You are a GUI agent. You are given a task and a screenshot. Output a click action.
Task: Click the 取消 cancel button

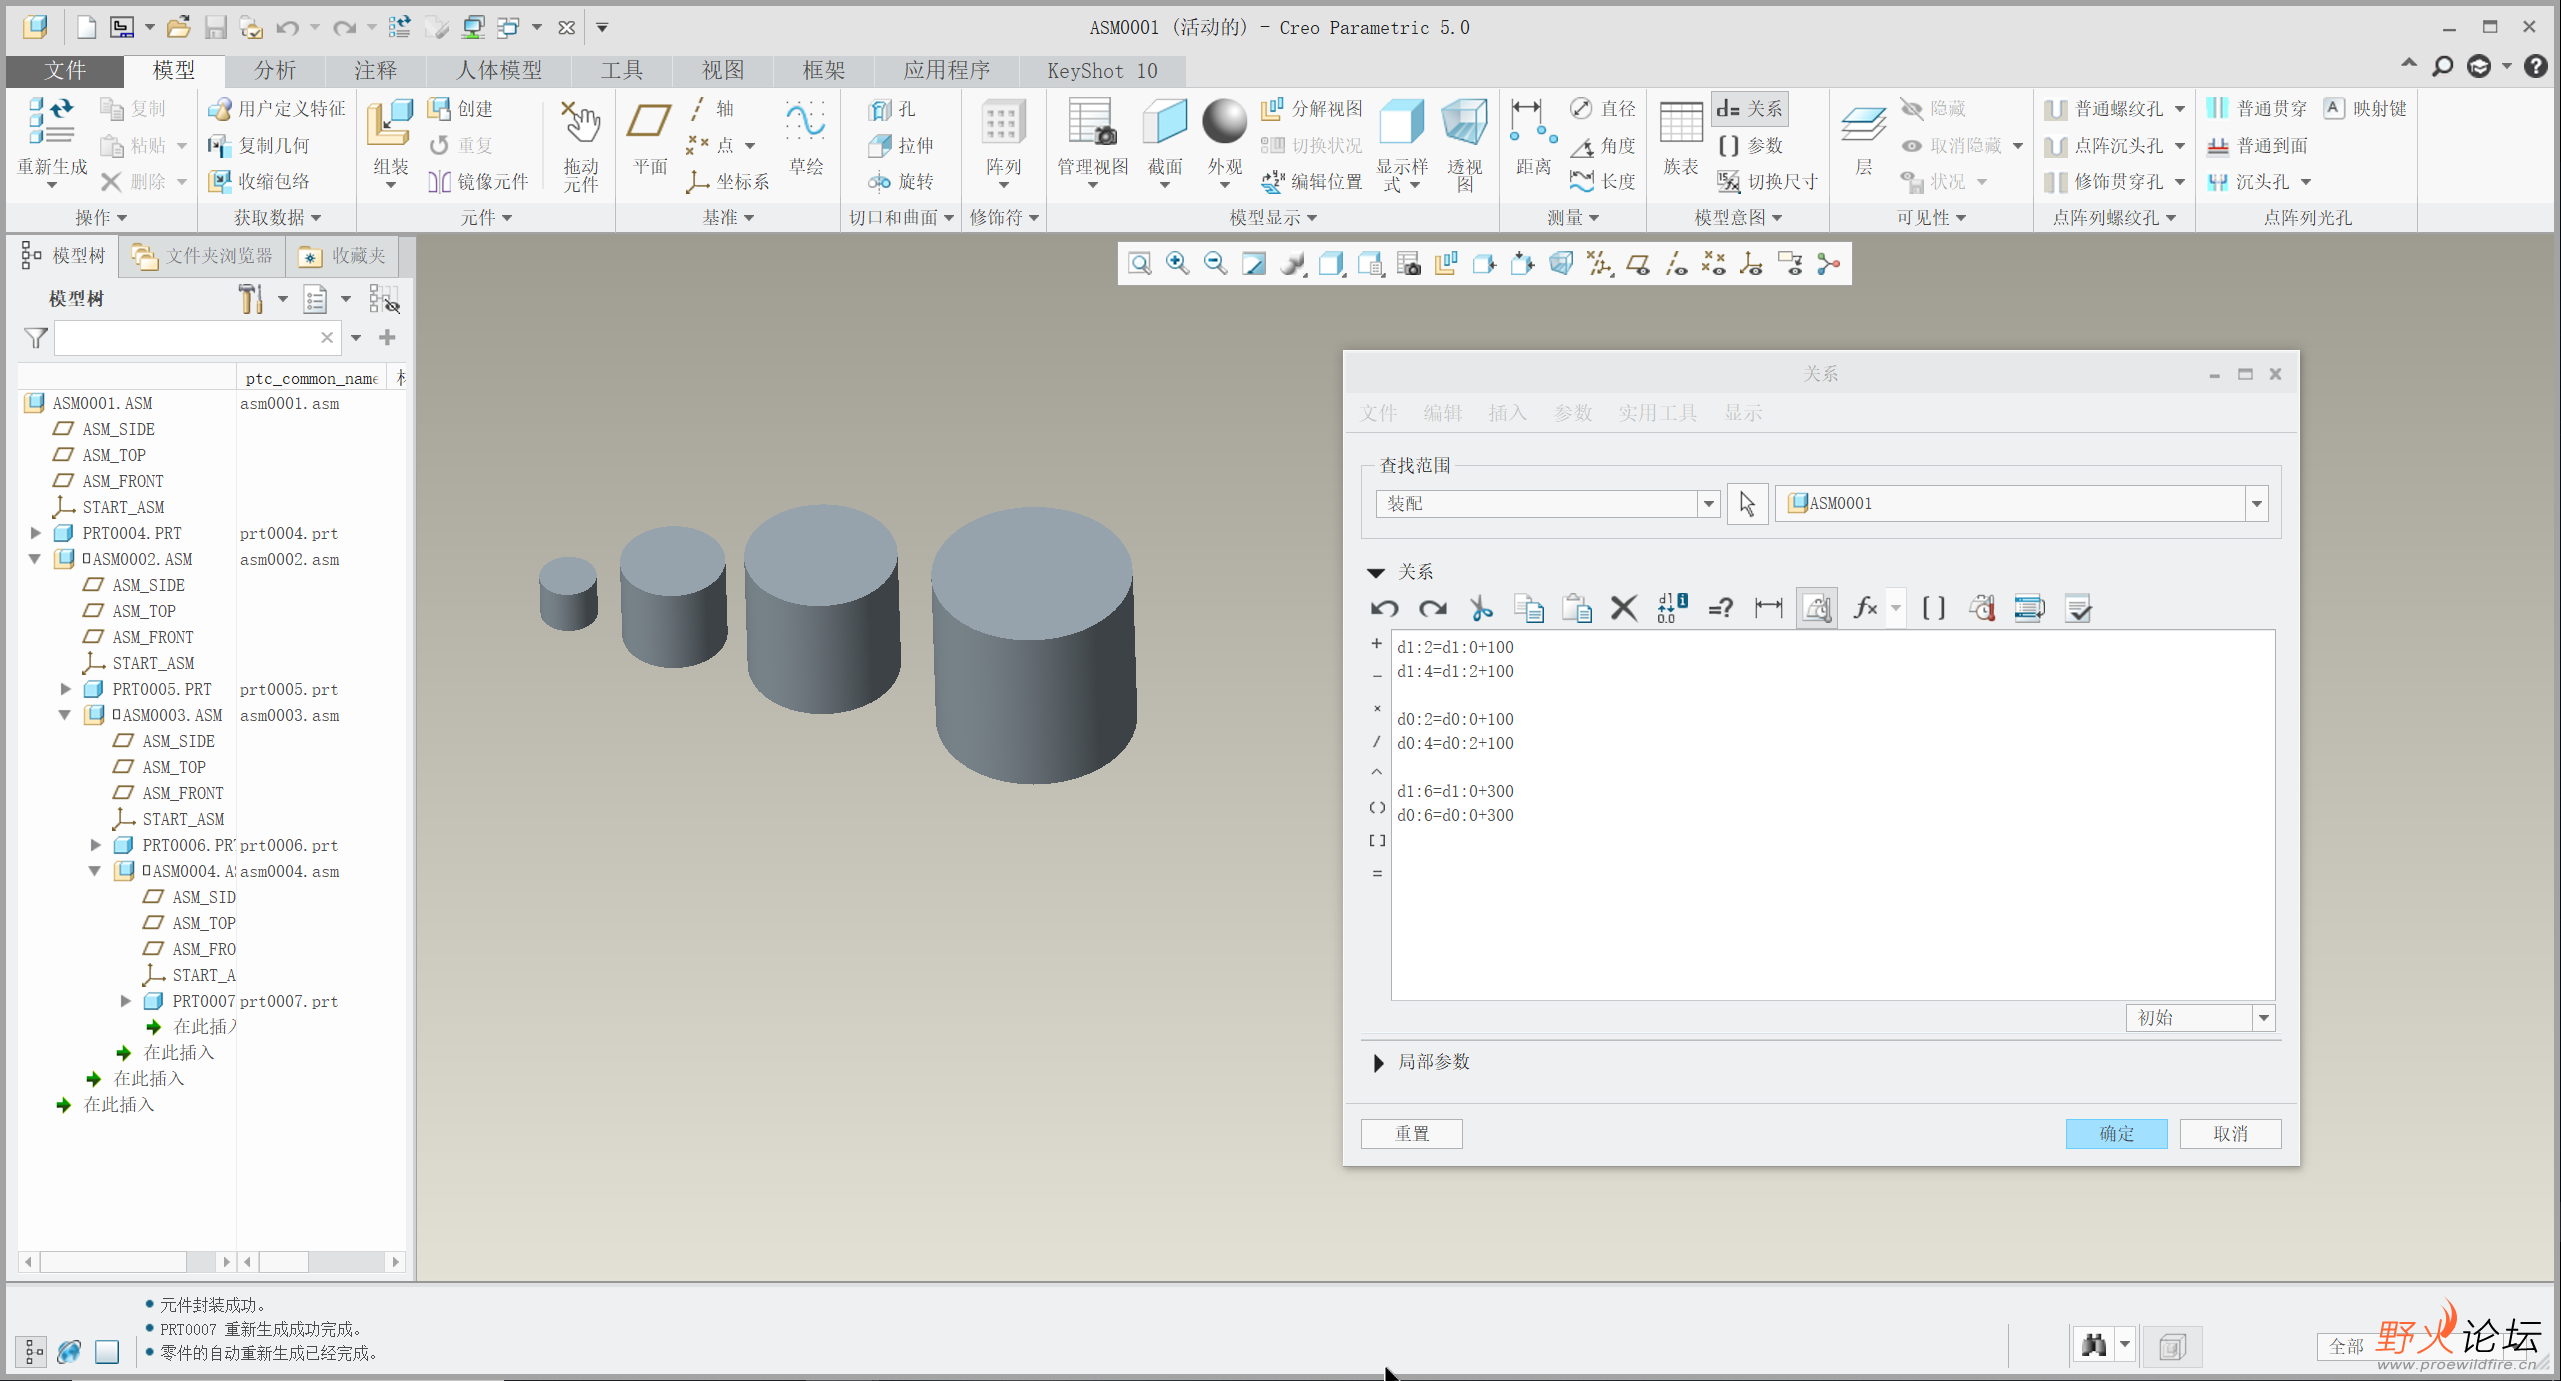pyautogui.click(x=2230, y=1133)
